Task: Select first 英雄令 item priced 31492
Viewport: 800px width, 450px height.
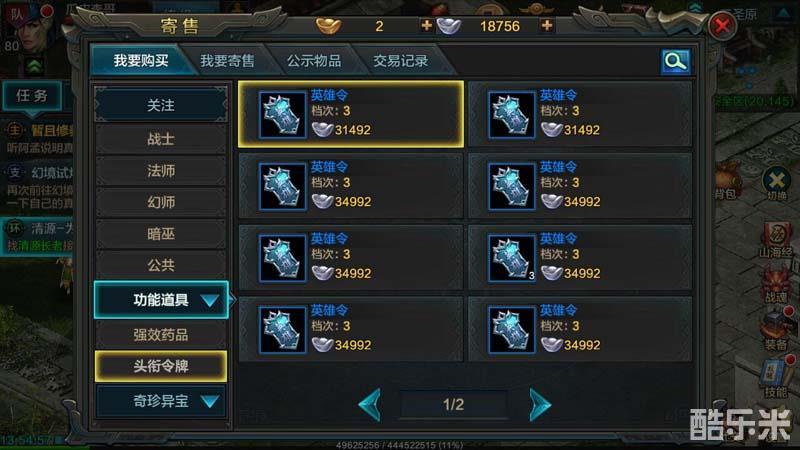Action: pyautogui.click(x=351, y=114)
